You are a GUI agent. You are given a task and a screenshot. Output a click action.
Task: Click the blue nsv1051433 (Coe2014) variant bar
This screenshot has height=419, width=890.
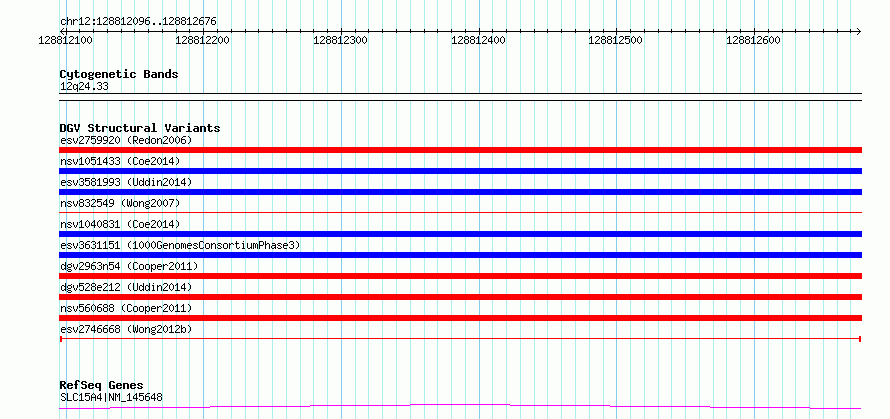tap(460, 171)
